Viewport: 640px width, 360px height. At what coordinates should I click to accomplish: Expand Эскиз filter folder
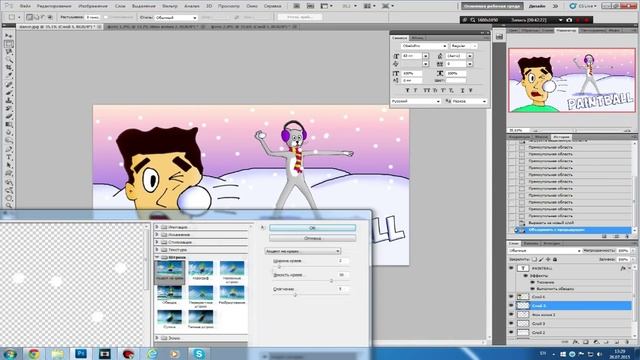pos(157,338)
